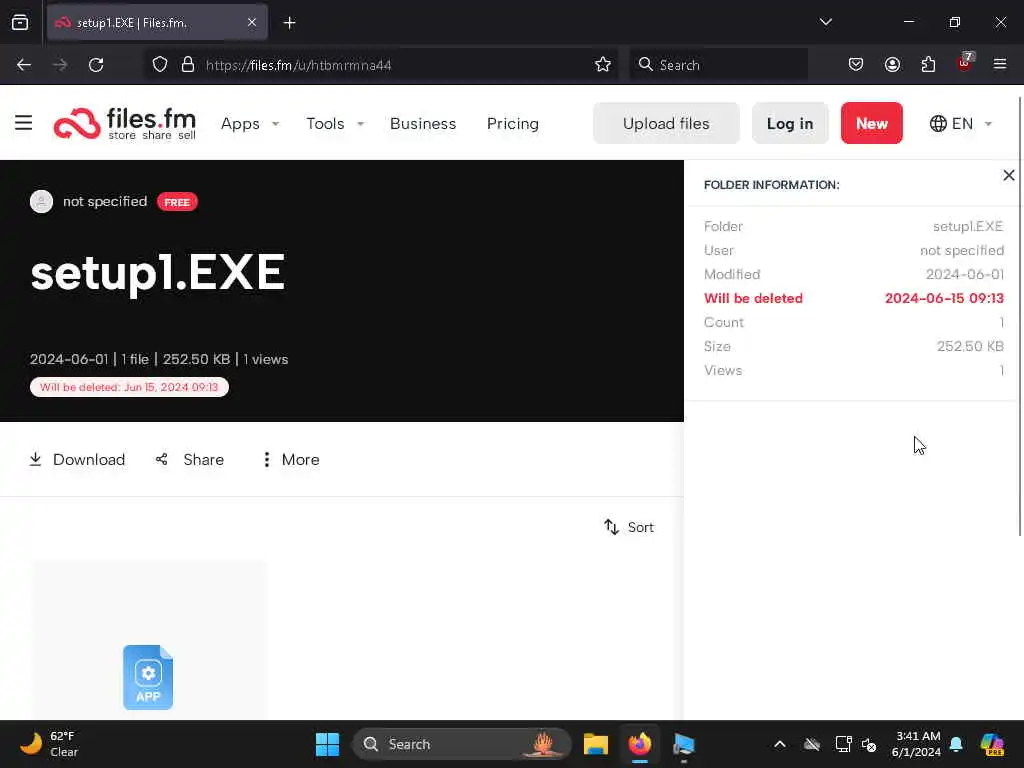Click the red New button
This screenshot has height=768, width=1024.
[872, 123]
